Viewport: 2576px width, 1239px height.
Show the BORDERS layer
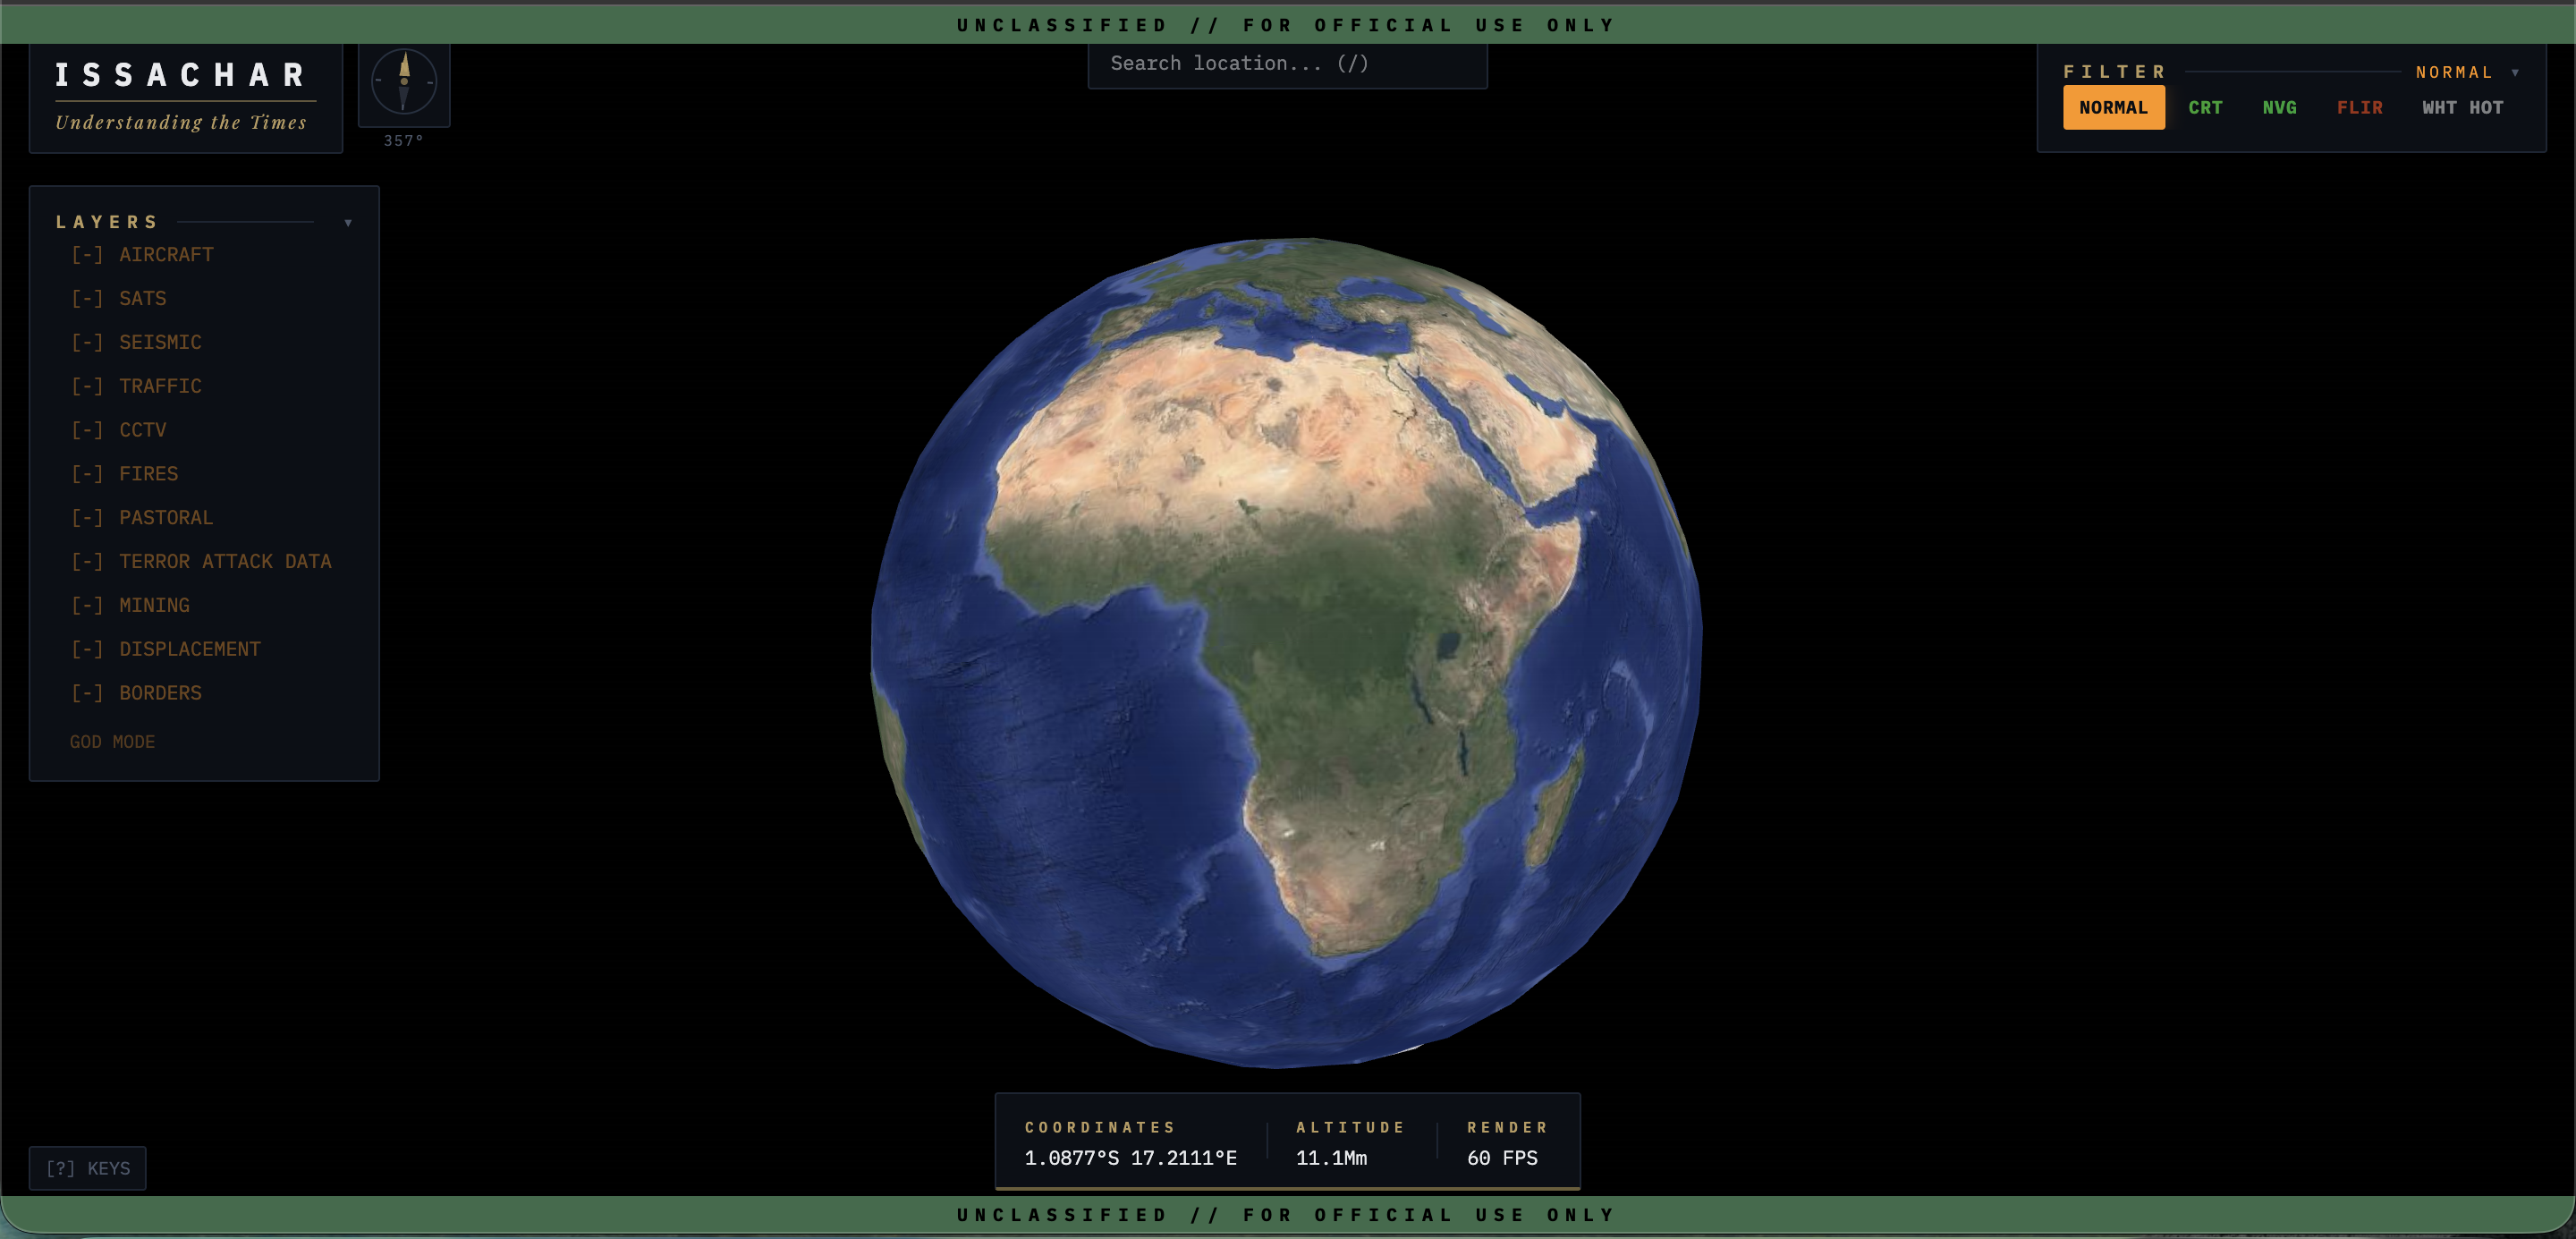[x=136, y=695]
